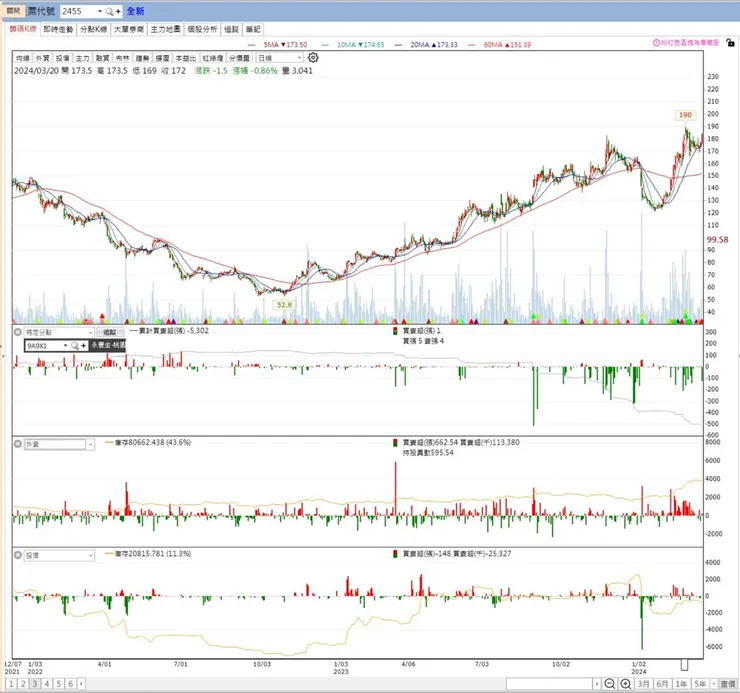This screenshot has width=740, height=693.
Task: Click the lock icon at chart top-right
Action: click(730, 43)
